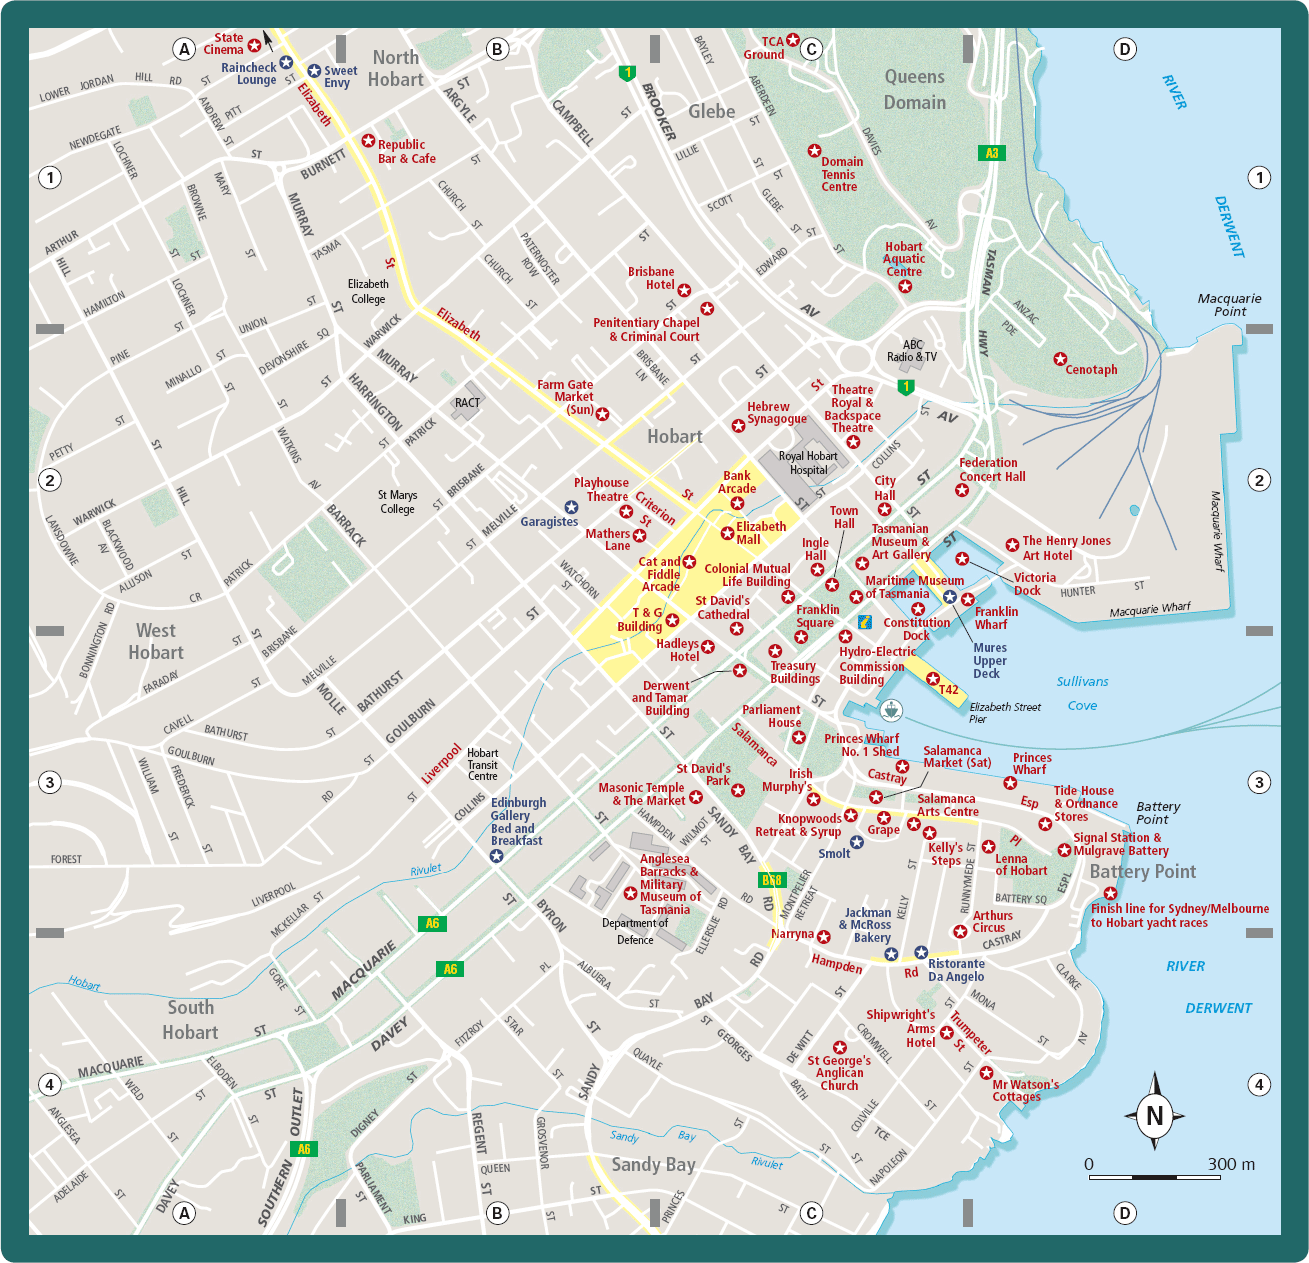Click the "Tasmanian Museum & Art Gallery" label
The width and height of the screenshot is (1309, 1263).
click(900, 542)
